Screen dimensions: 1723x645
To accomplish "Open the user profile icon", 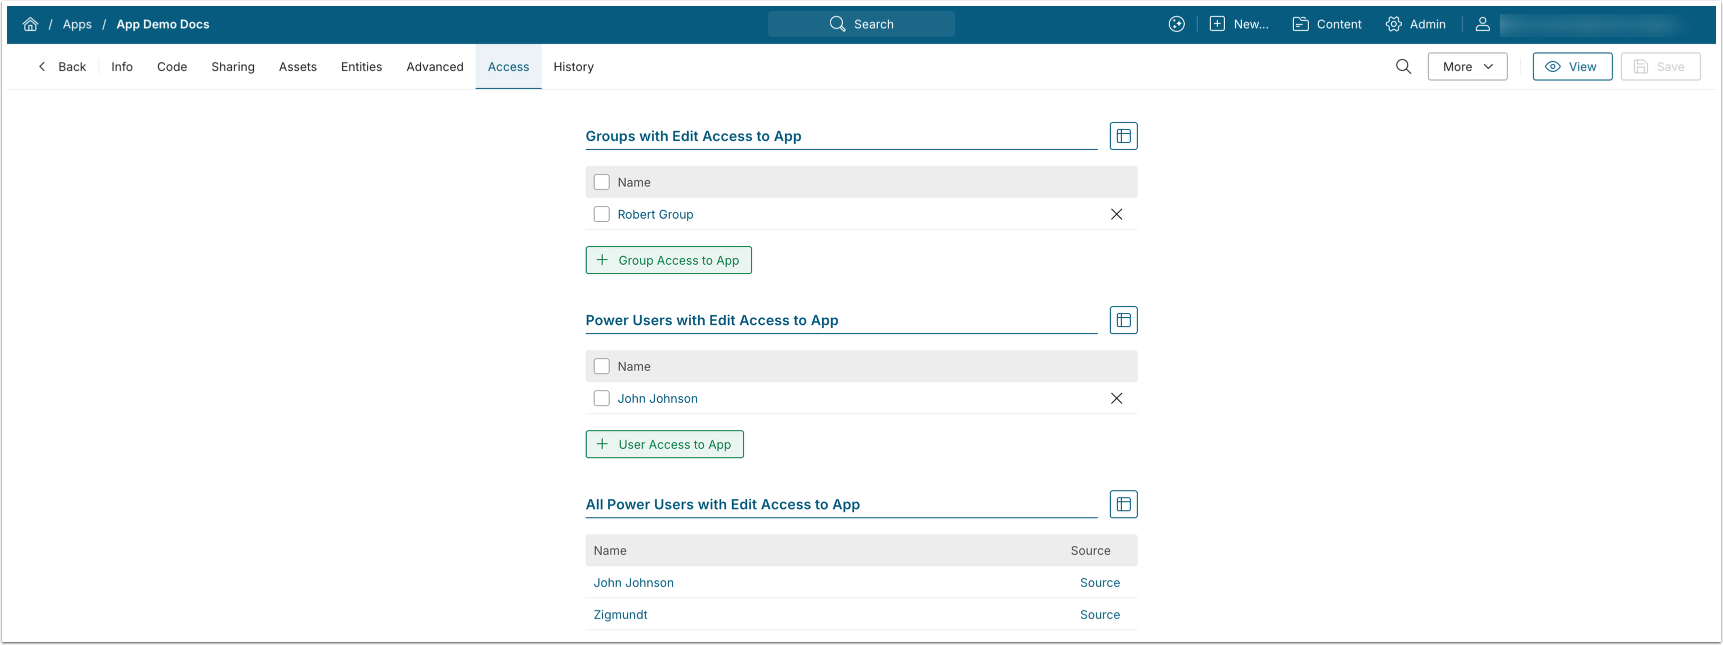I will click(x=1482, y=24).
